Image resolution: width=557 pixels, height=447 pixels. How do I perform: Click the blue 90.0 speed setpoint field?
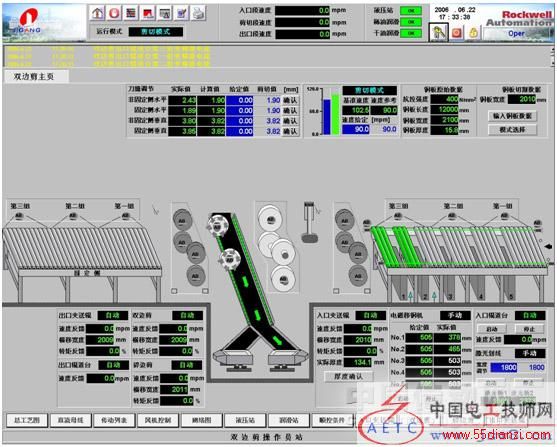click(356, 129)
